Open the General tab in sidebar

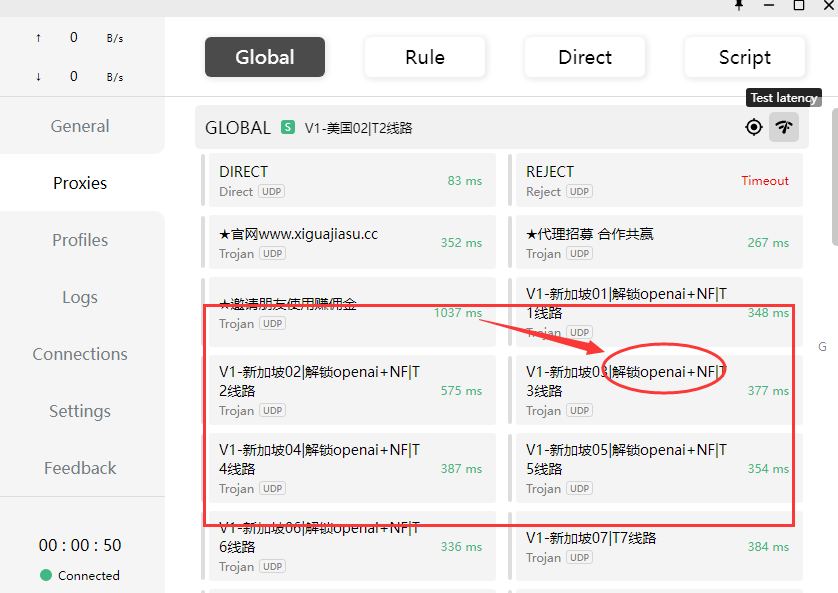(x=80, y=126)
